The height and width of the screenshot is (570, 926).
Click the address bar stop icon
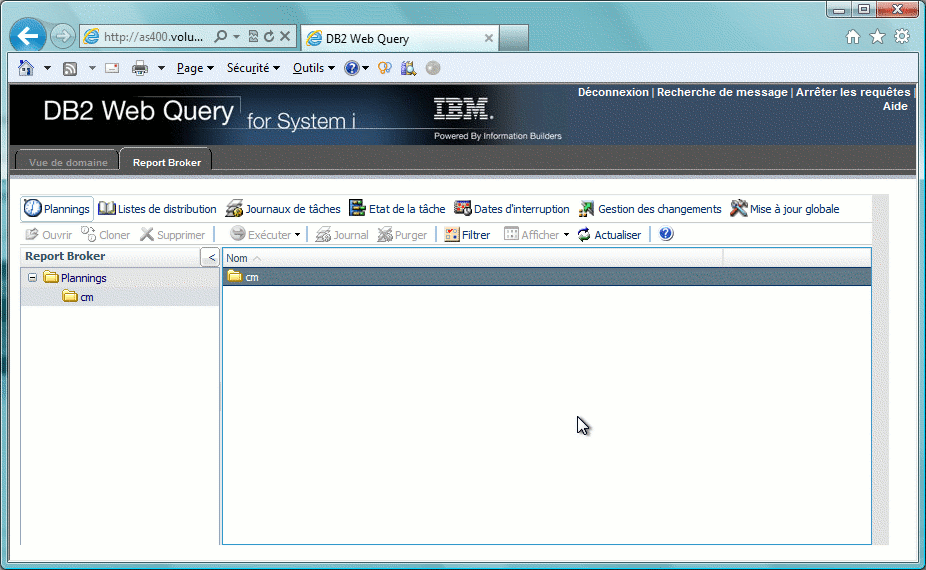click(x=285, y=37)
